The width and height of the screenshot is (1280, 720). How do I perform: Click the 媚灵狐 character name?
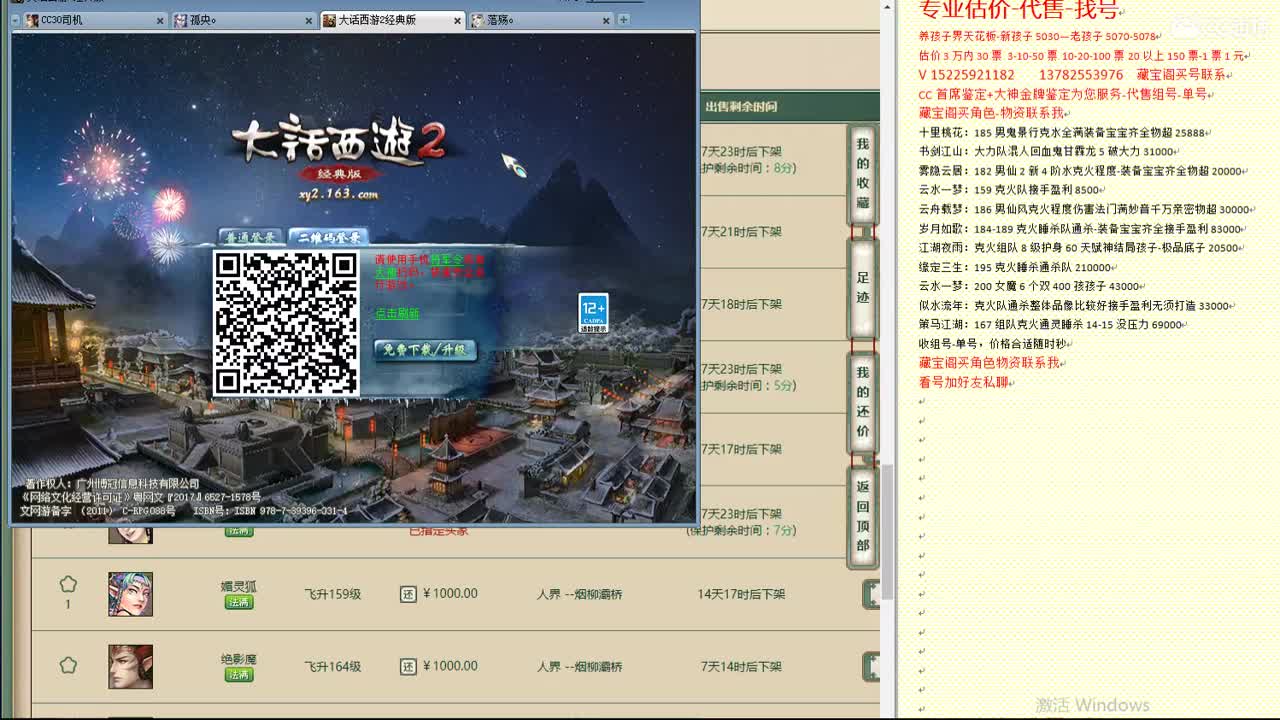(x=239, y=586)
